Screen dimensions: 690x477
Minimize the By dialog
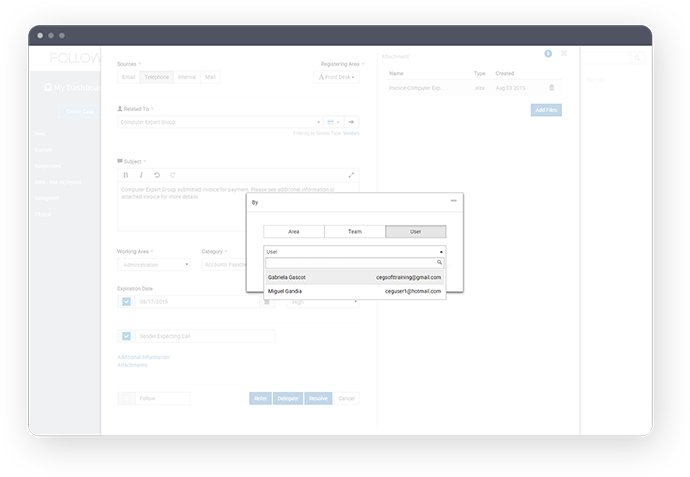click(x=454, y=201)
